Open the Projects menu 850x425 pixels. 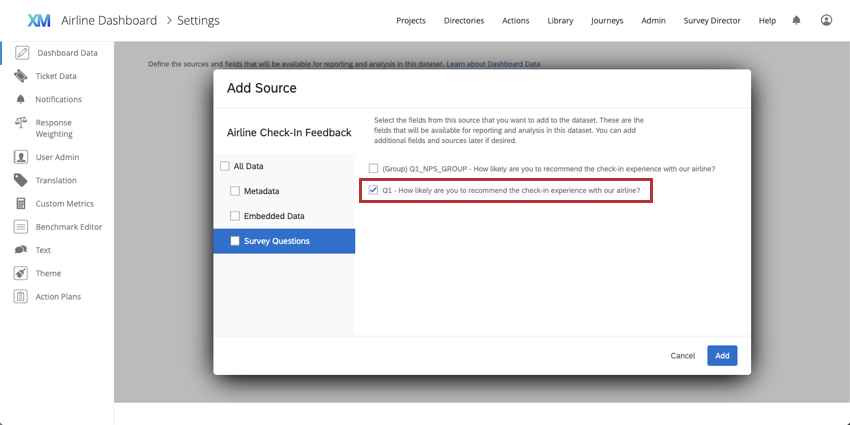[411, 21]
